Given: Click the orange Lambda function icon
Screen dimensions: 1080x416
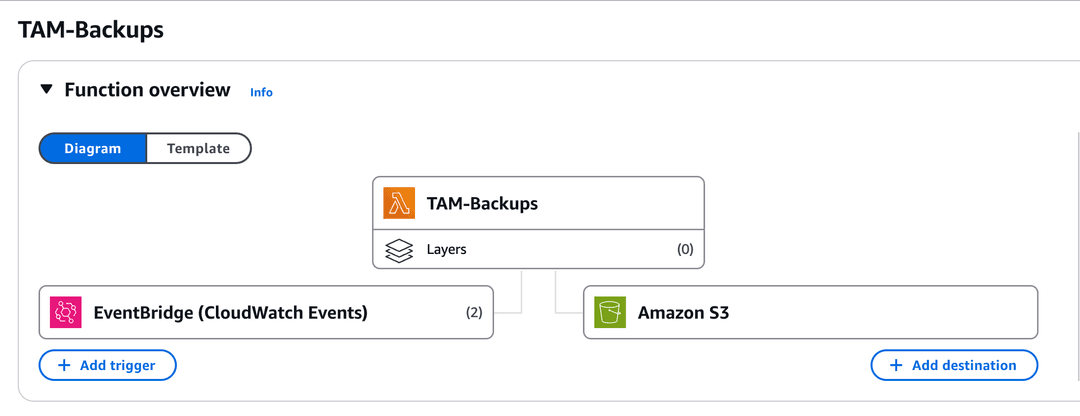Looking at the screenshot, I should (400, 204).
